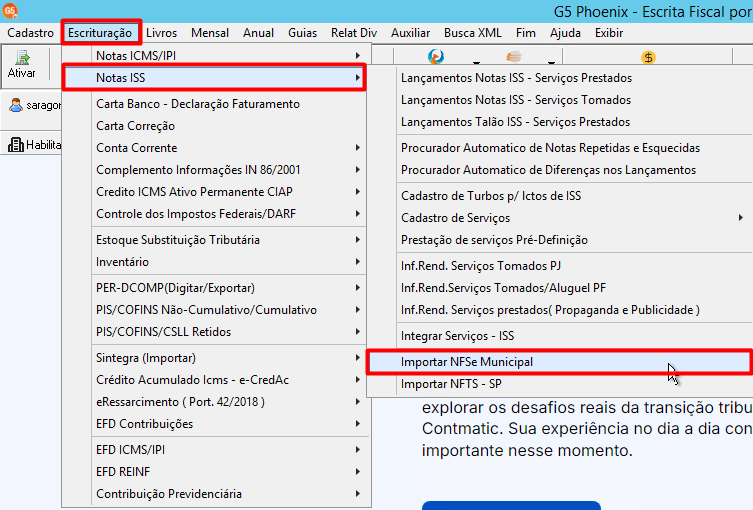Open the Escrituração menu
Image resolution: width=753 pixels, height=510 pixels.
point(100,33)
